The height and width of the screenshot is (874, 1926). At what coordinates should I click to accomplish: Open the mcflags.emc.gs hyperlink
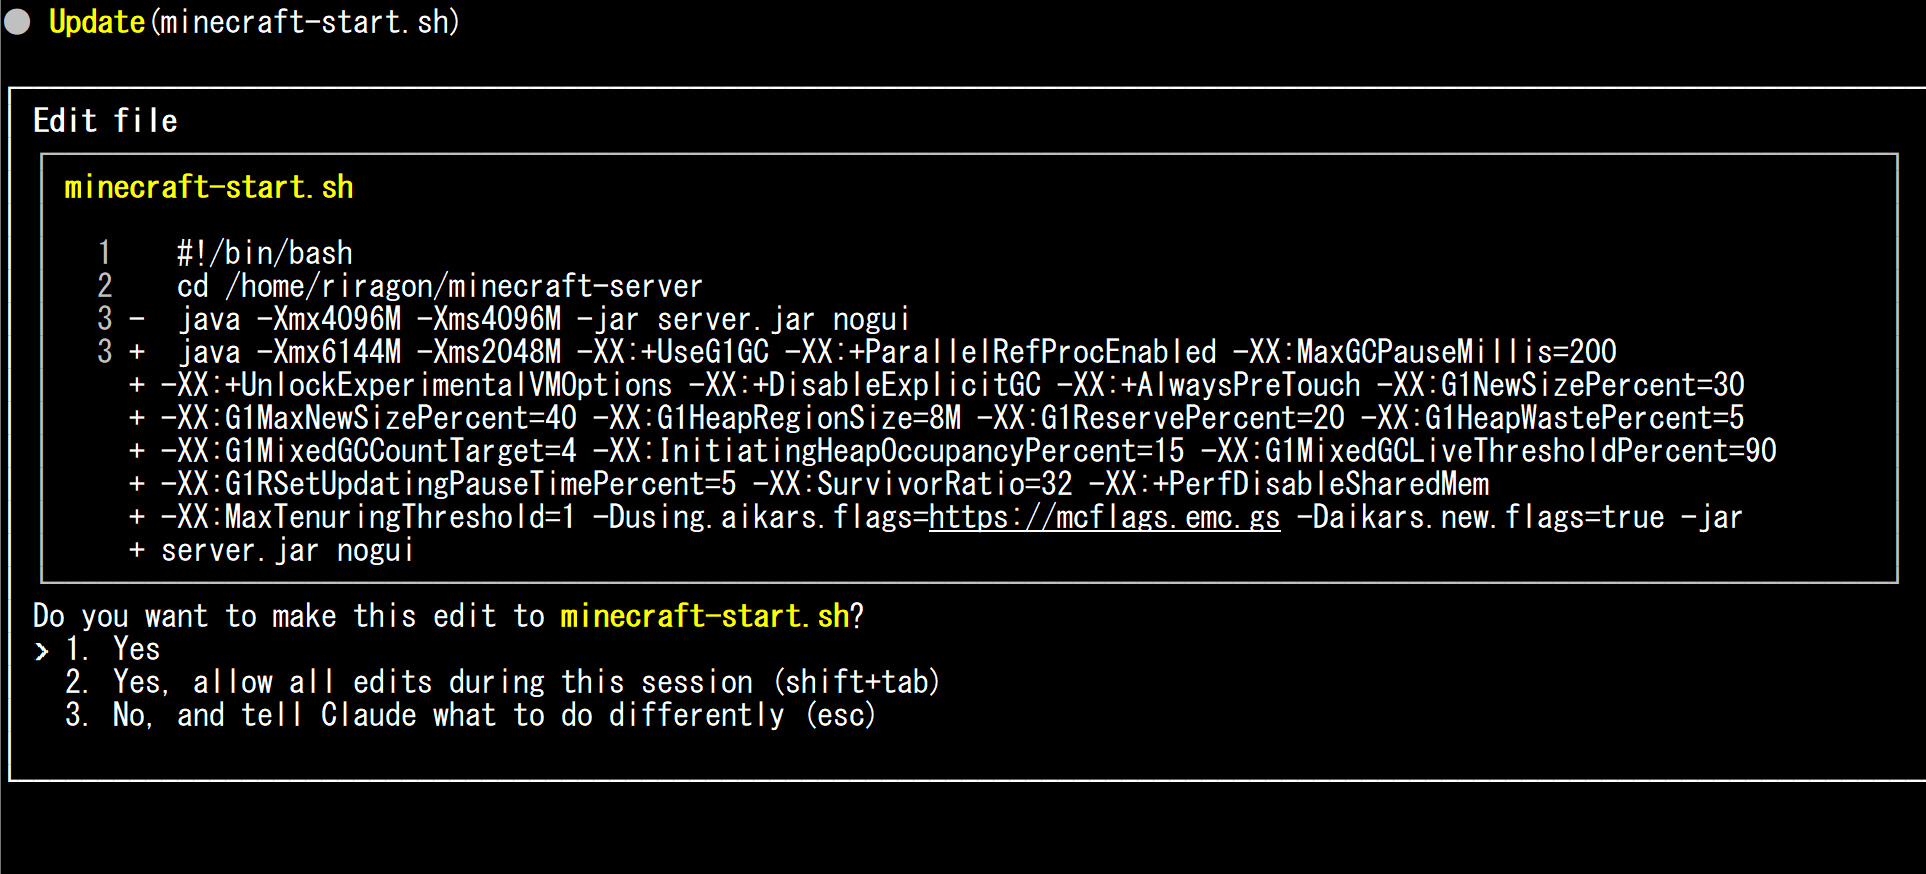(1104, 518)
